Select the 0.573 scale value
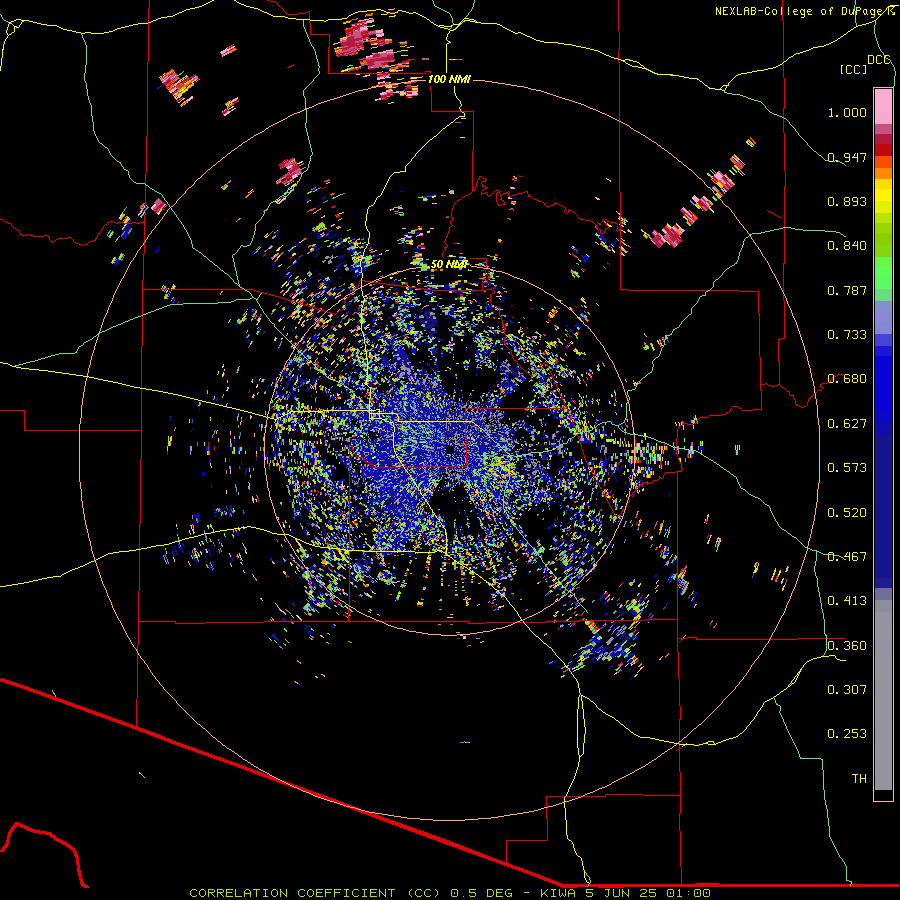Viewport: 900px width, 900px height. tap(847, 468)
